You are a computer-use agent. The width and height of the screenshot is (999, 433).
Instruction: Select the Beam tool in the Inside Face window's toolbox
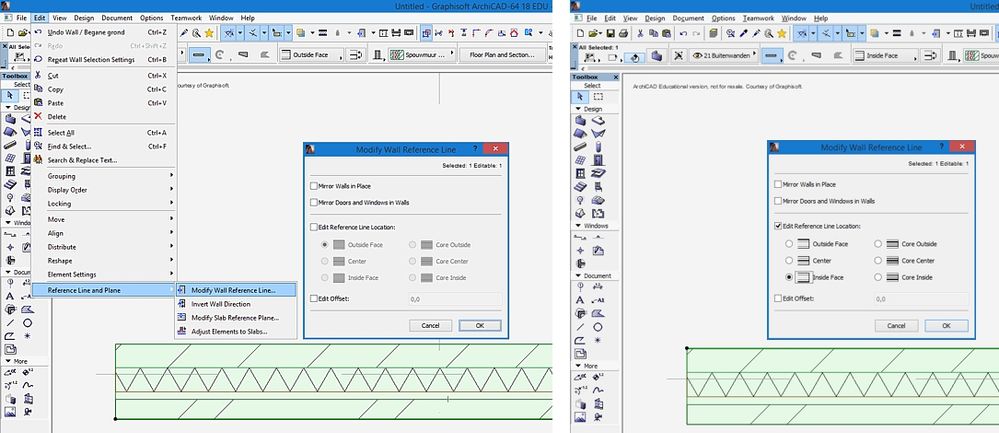point(580,146)
